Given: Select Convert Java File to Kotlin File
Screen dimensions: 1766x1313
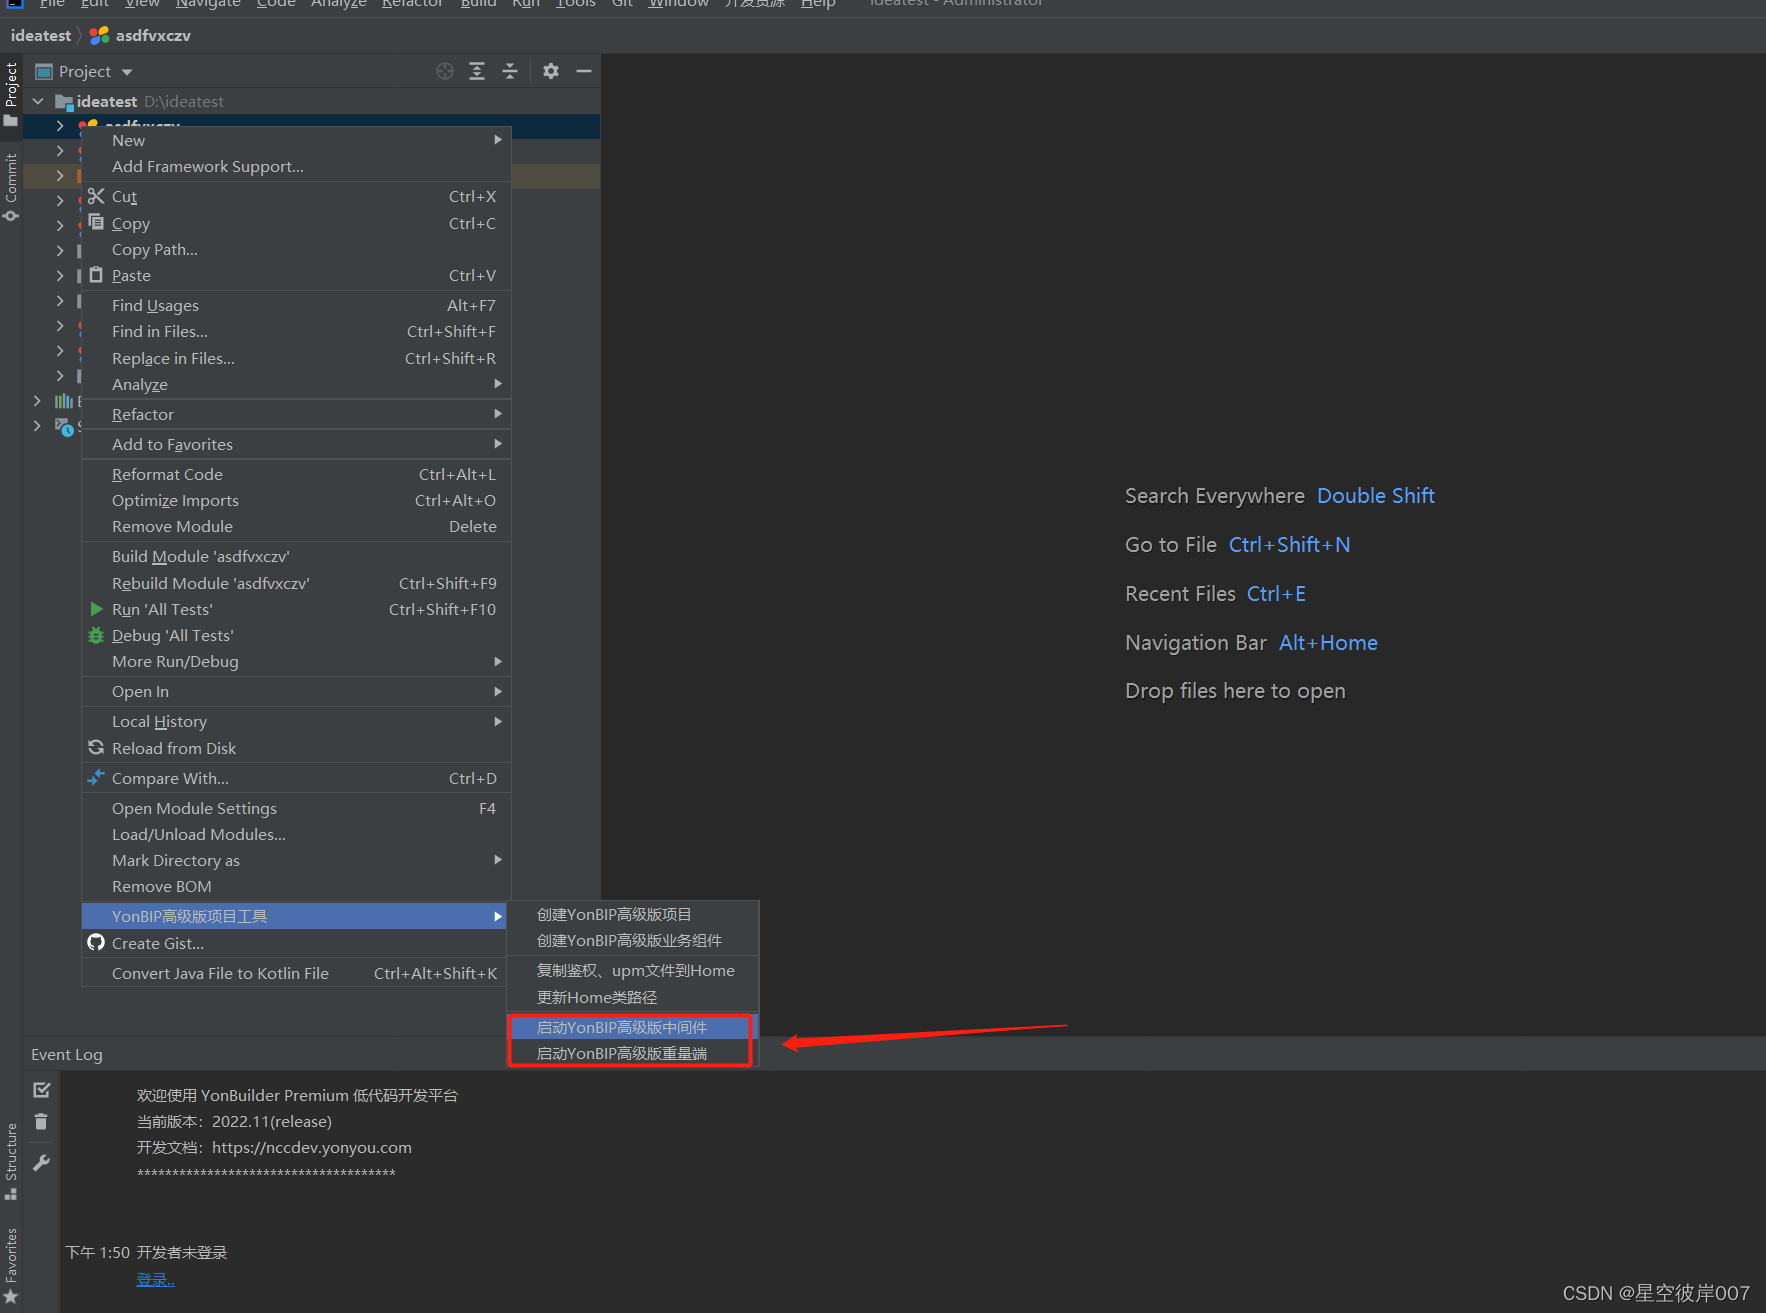Looking at the screenshot, I should (296, 974).
